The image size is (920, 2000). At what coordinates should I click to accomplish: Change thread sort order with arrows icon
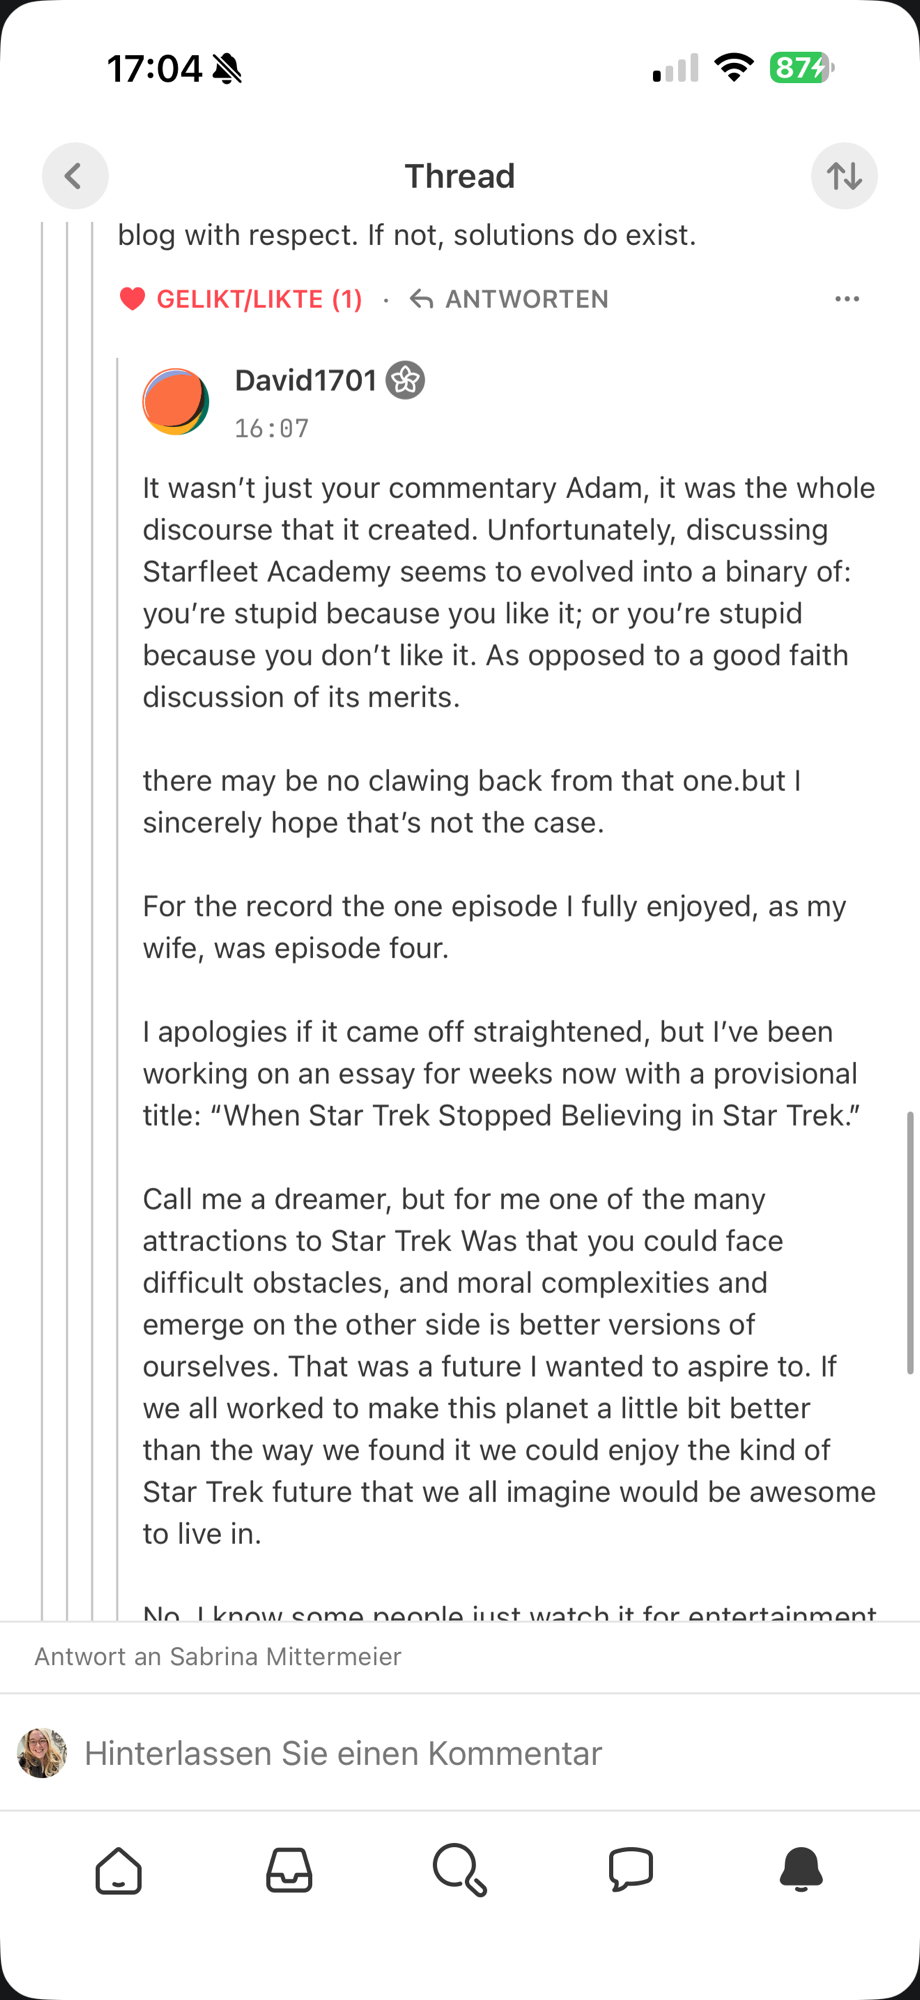click(x=844, y=176)
